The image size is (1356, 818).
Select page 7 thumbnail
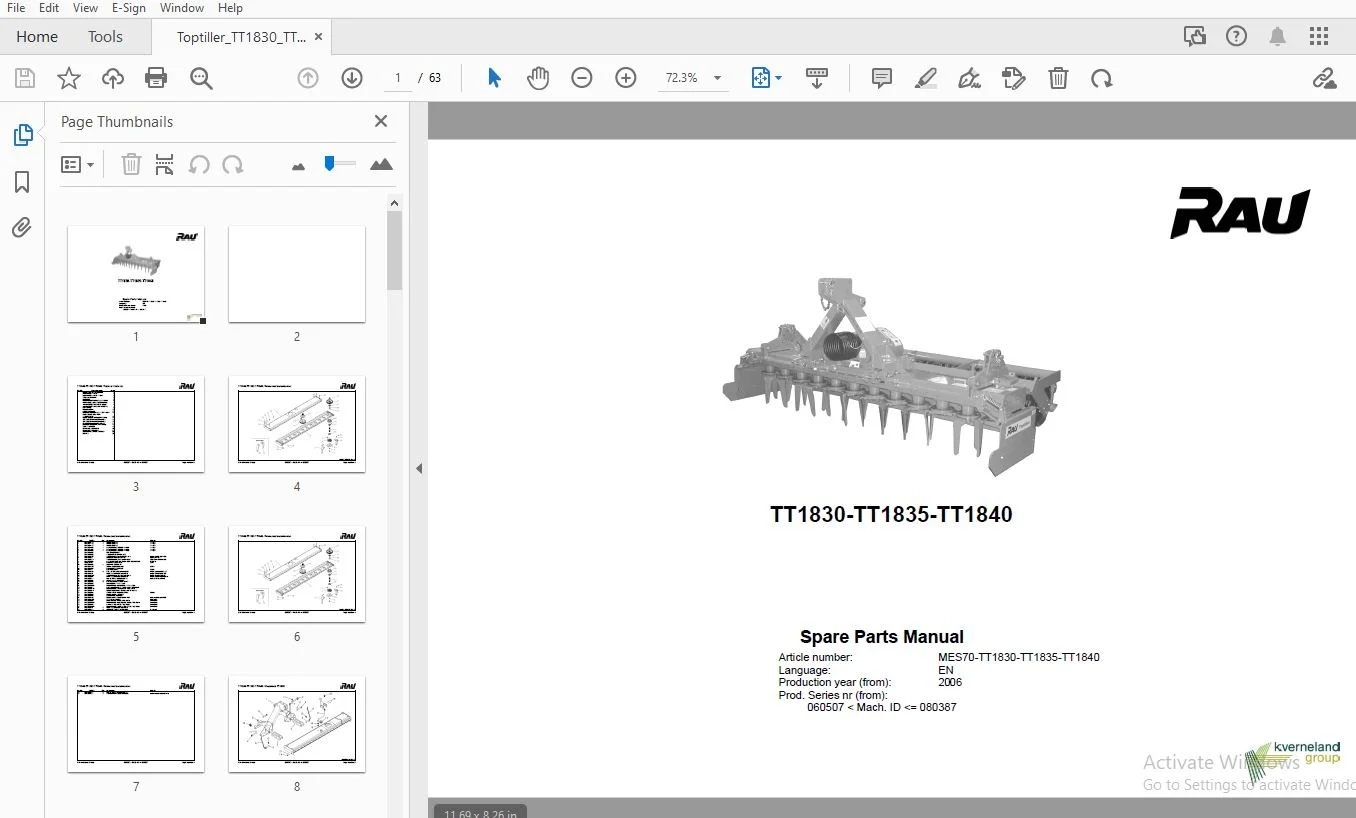click(136, 724)
